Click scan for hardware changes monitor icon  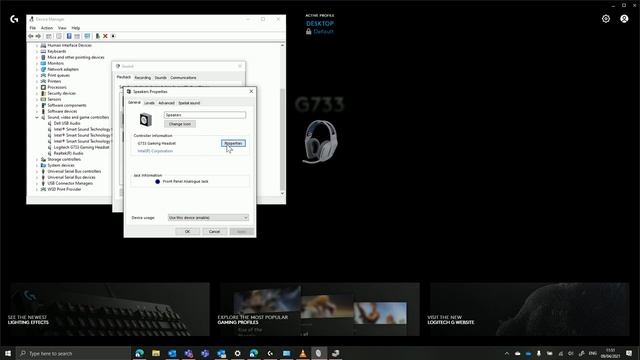point(87,36)
